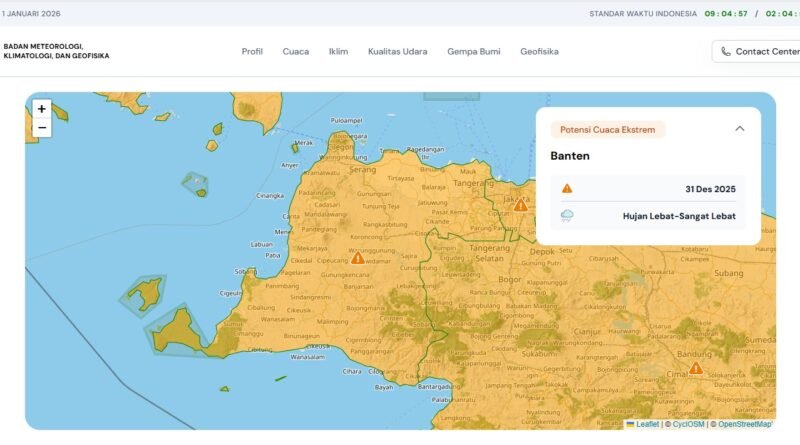Open the Iklim menu
The image size is (800, 445).
pyautogui.click(x=338, y=52)
